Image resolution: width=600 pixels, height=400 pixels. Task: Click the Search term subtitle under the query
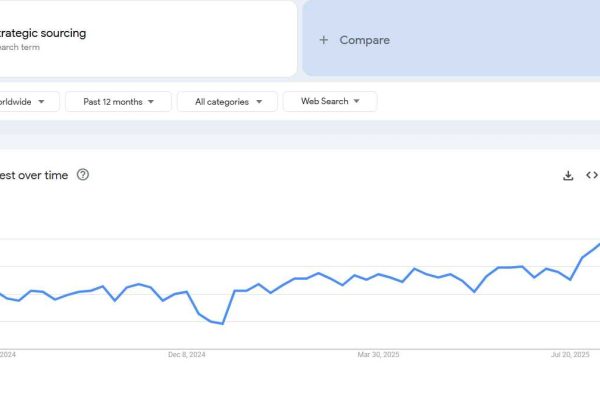[x=20, y=47]
